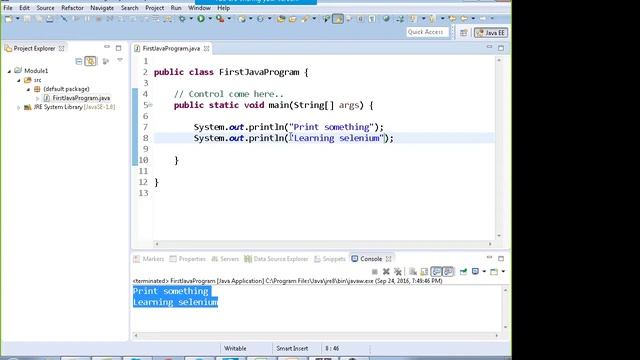Click 'Smart Insert' in the status bar
Image resolution: width=640 pixels, height=360 pixels.
click(292, 349)
